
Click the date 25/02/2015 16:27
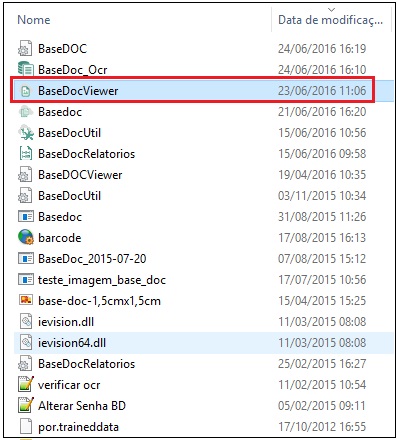click(322, 364)
